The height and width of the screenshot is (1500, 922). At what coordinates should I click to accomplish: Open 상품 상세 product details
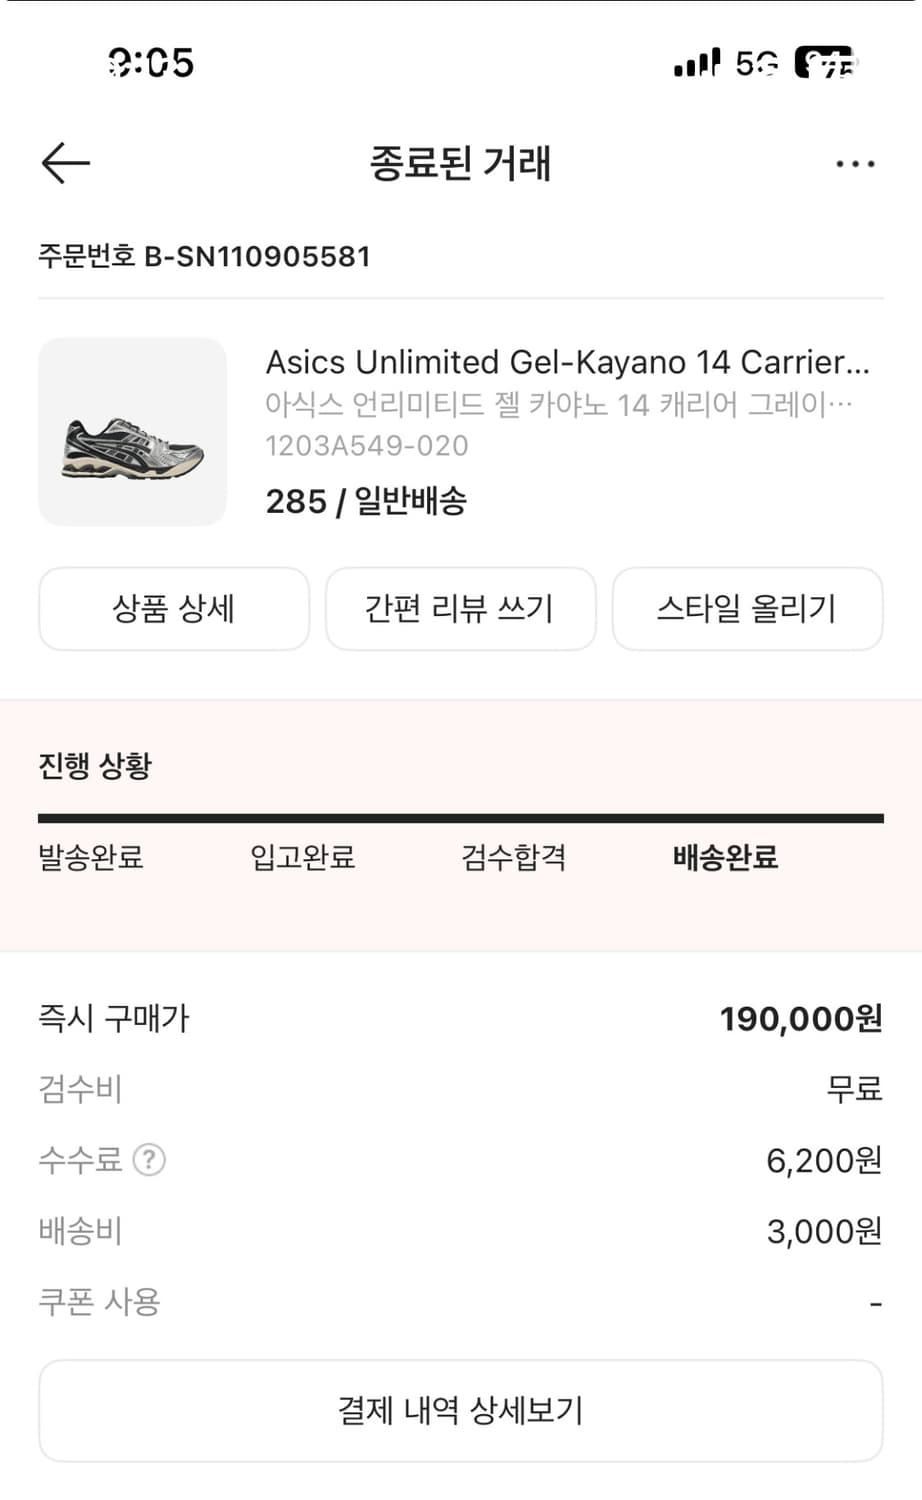[x=174, y=609]
